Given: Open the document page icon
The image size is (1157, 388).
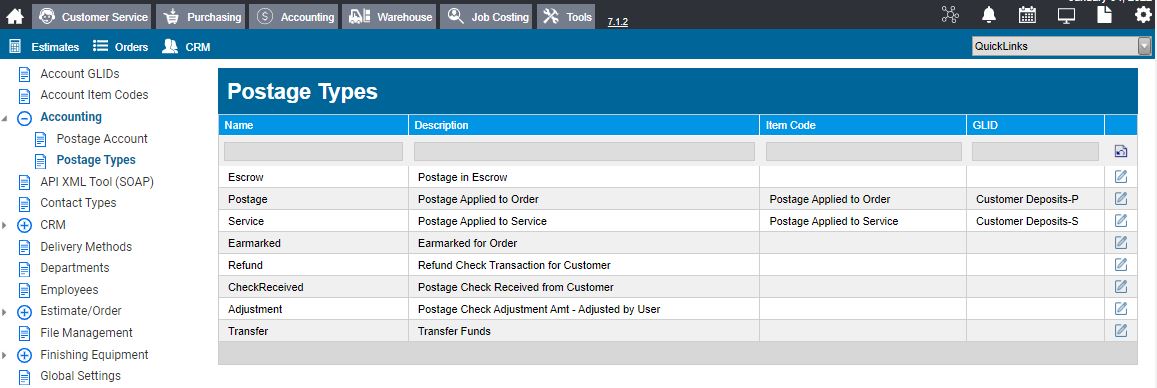Looking at the screenshot, I should point(1104,15).
